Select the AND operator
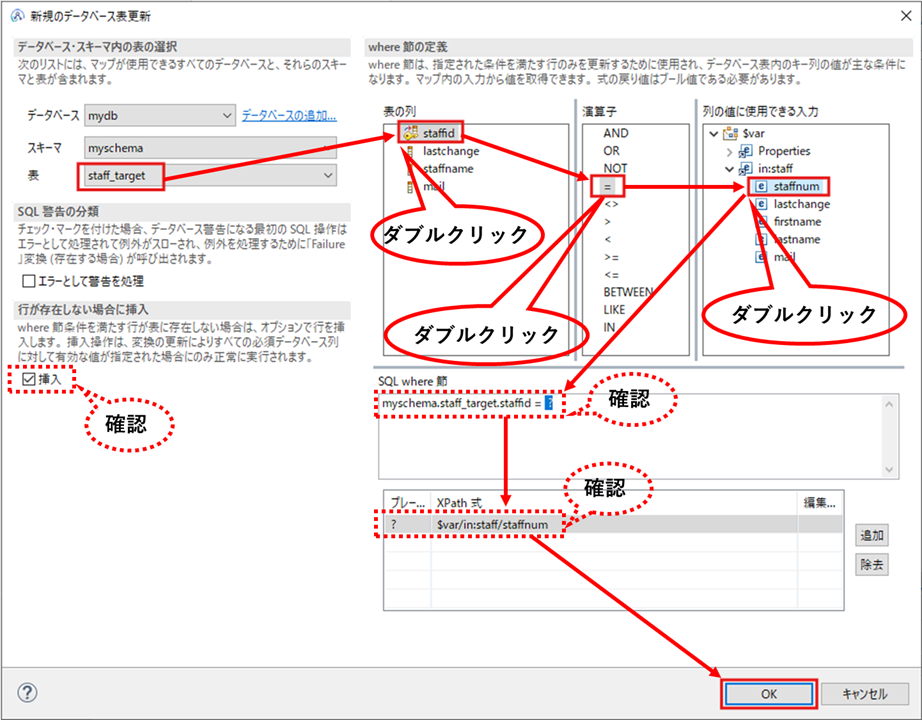Image resolution: width=922 pixels, height=720 pixels. click(x=616, y=134)
